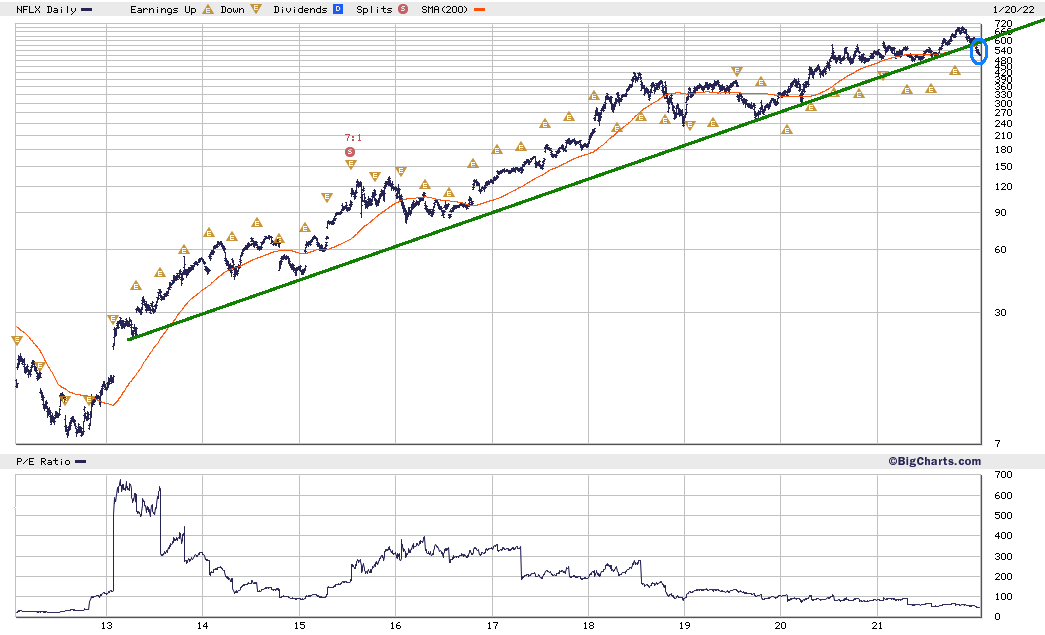Click the Splits legend text
Image resolution: width=1045 pixels, height=635 pixels.
(375, 9)
